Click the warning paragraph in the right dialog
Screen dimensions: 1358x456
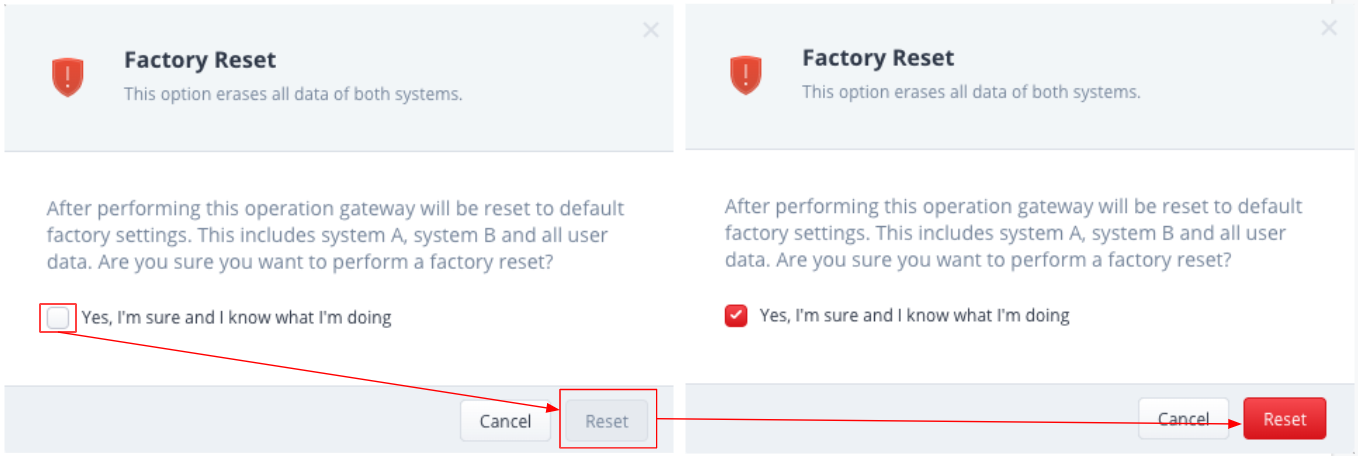point(1013,234)
